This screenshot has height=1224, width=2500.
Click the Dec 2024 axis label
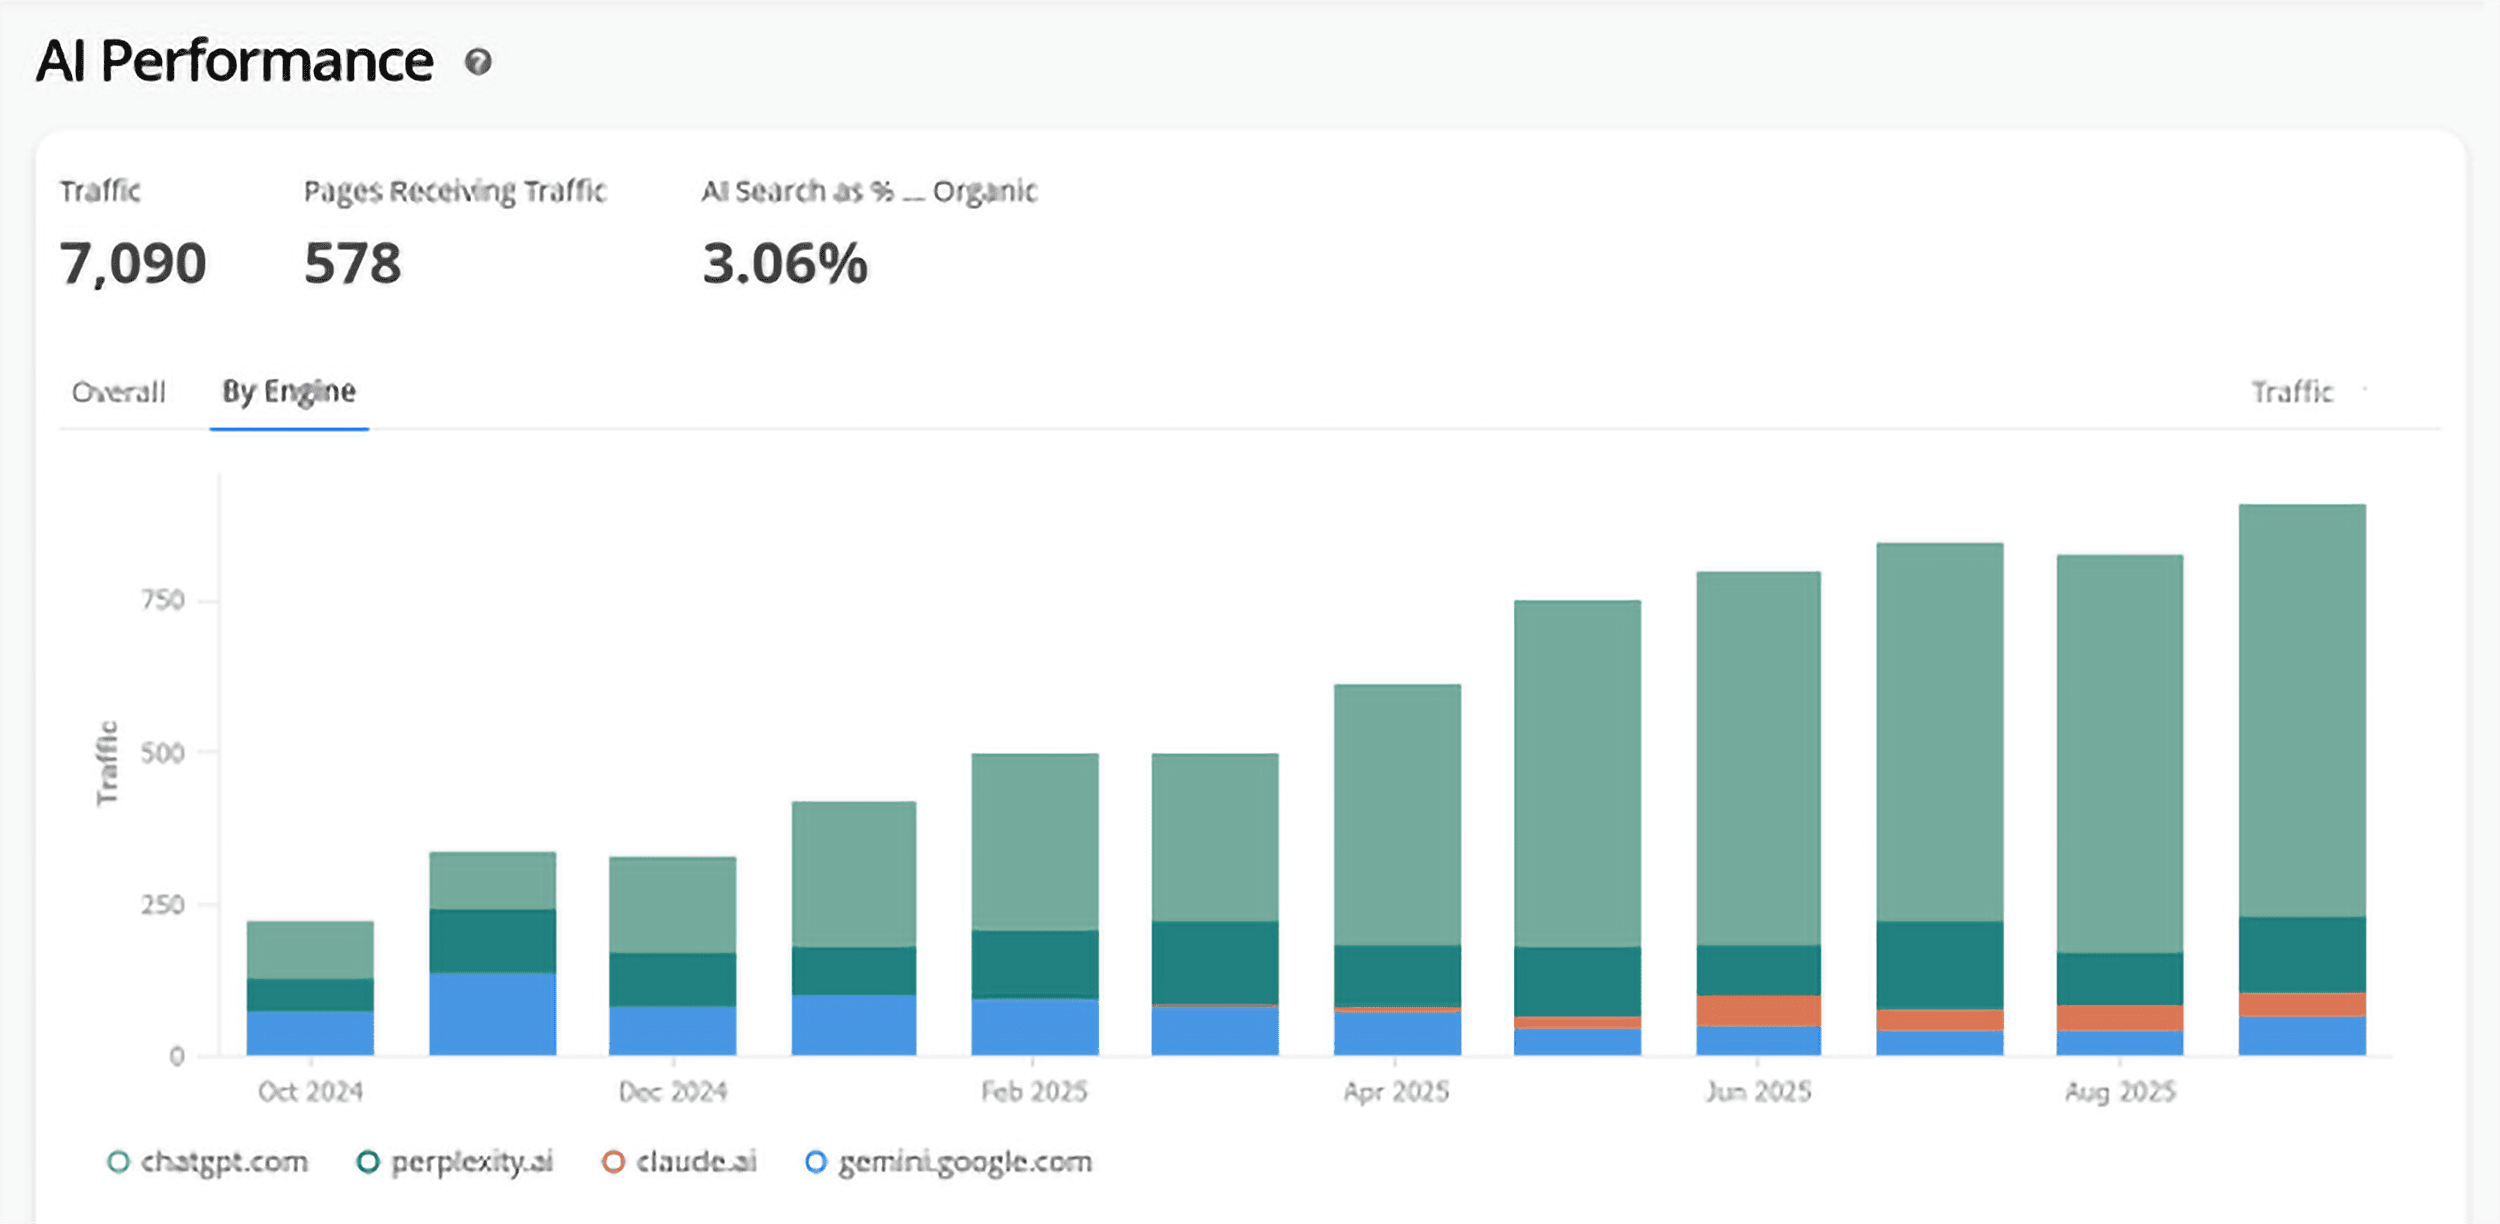click(x=673, y=1091)
